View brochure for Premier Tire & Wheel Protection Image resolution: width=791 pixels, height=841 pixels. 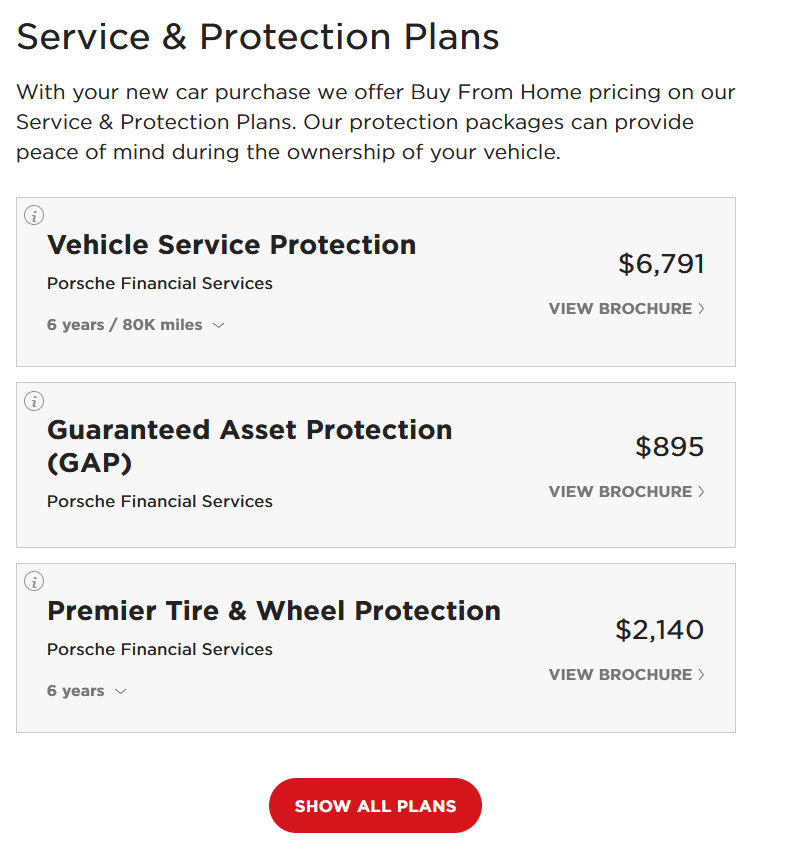pos(626,674)
